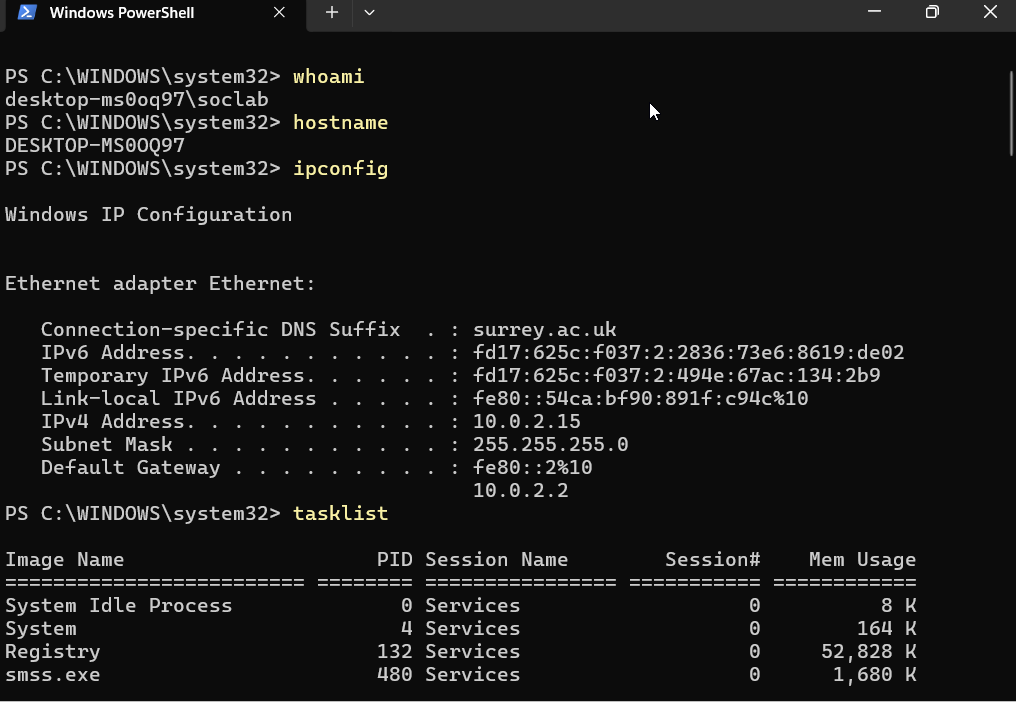Click the gateway address 10.0.2.2
This screenshot has height=702, width=1016.
pos(520,490)
